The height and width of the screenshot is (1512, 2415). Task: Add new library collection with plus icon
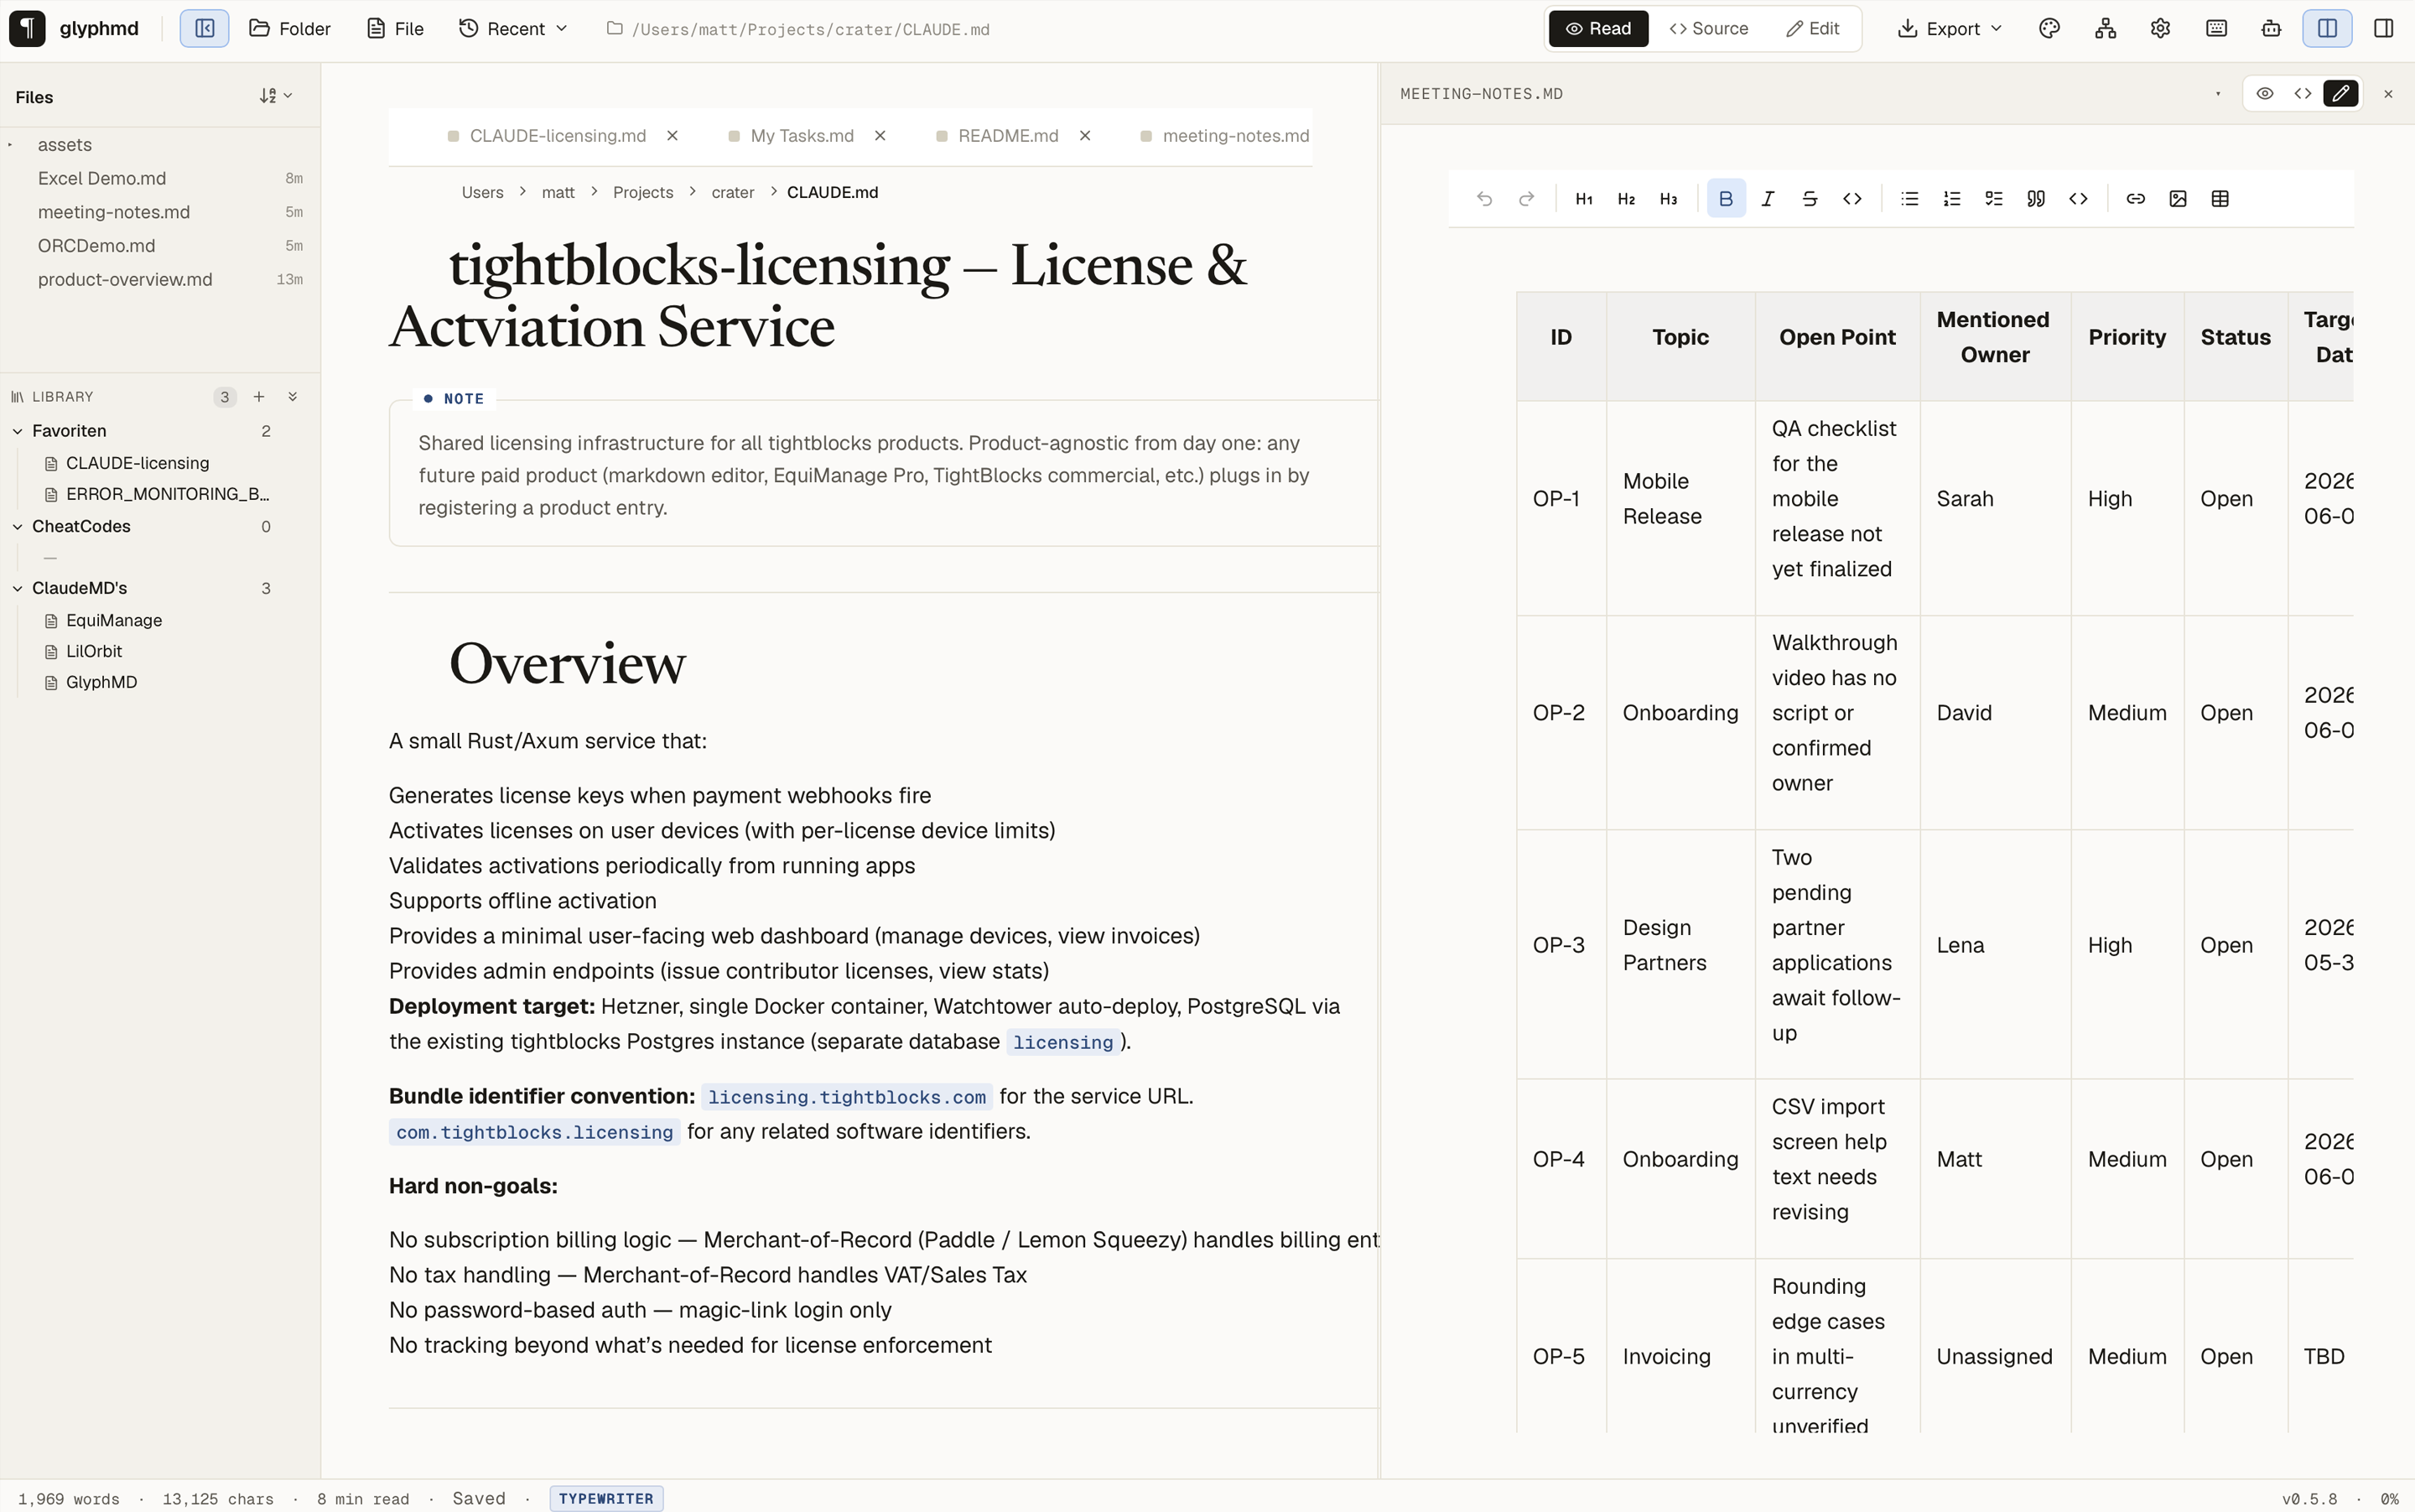pyautogui.click(x=259, y=397)
